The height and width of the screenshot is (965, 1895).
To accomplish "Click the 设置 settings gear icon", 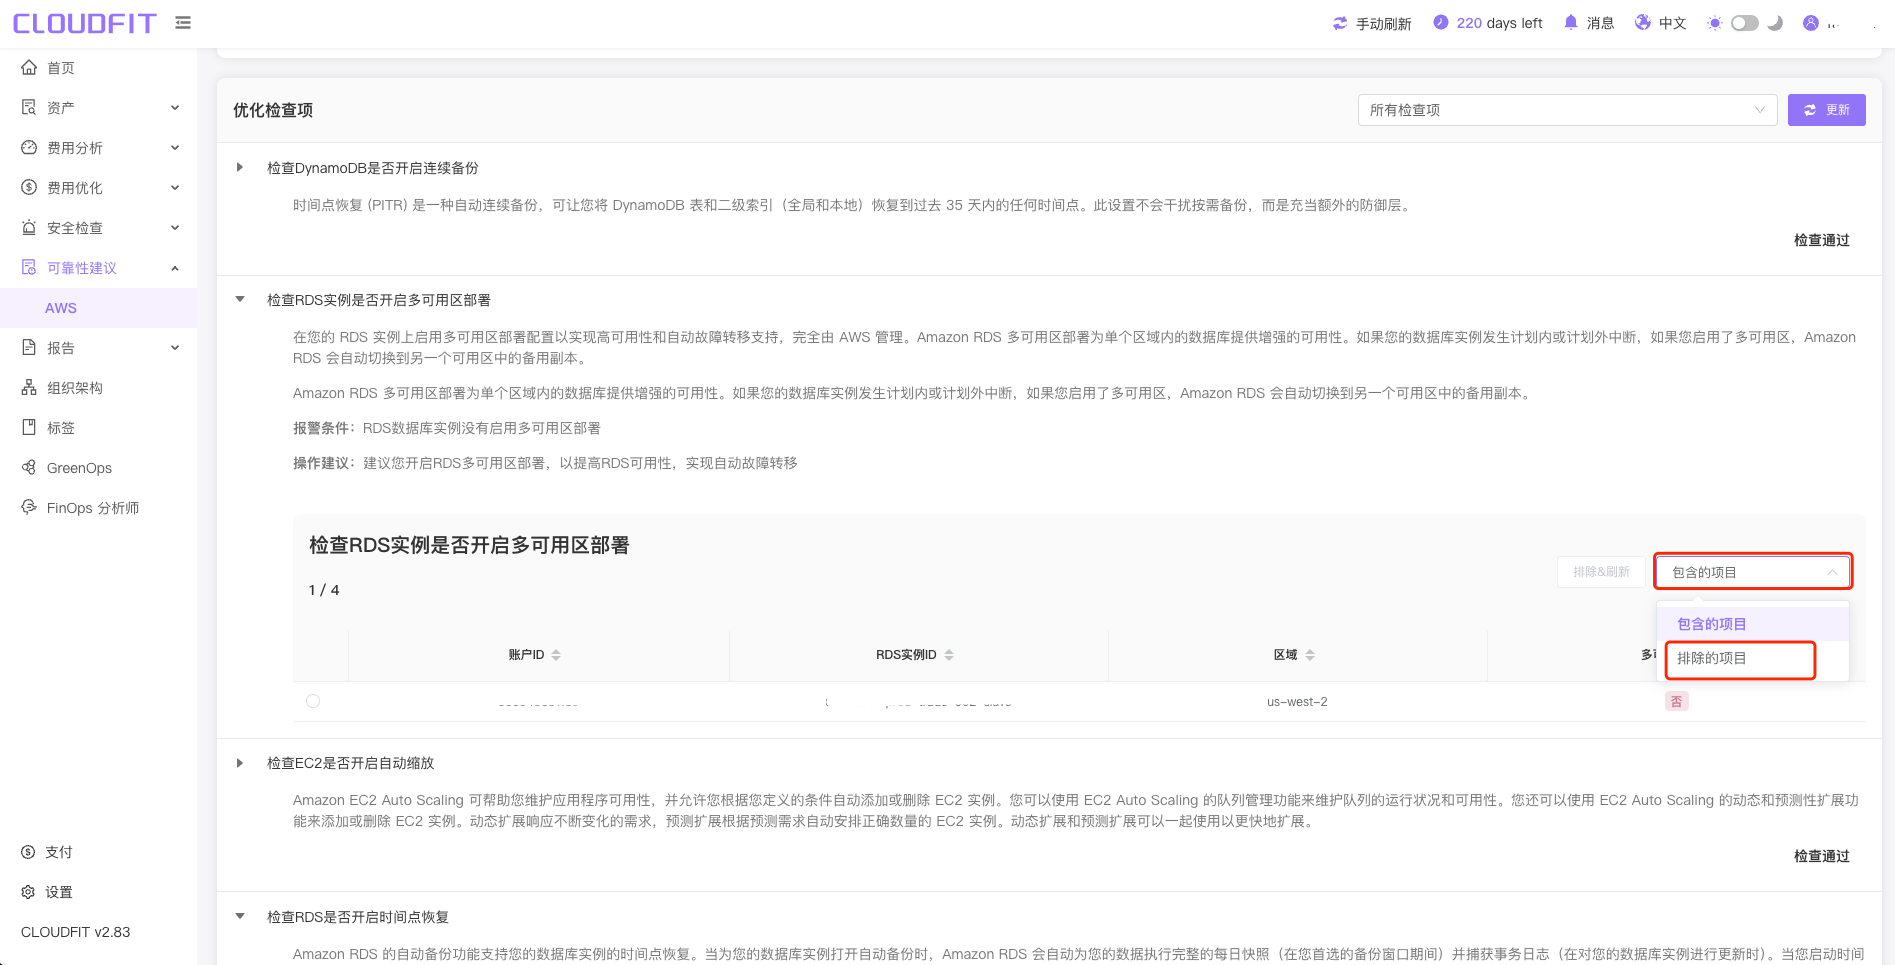I will pos(28,892).
